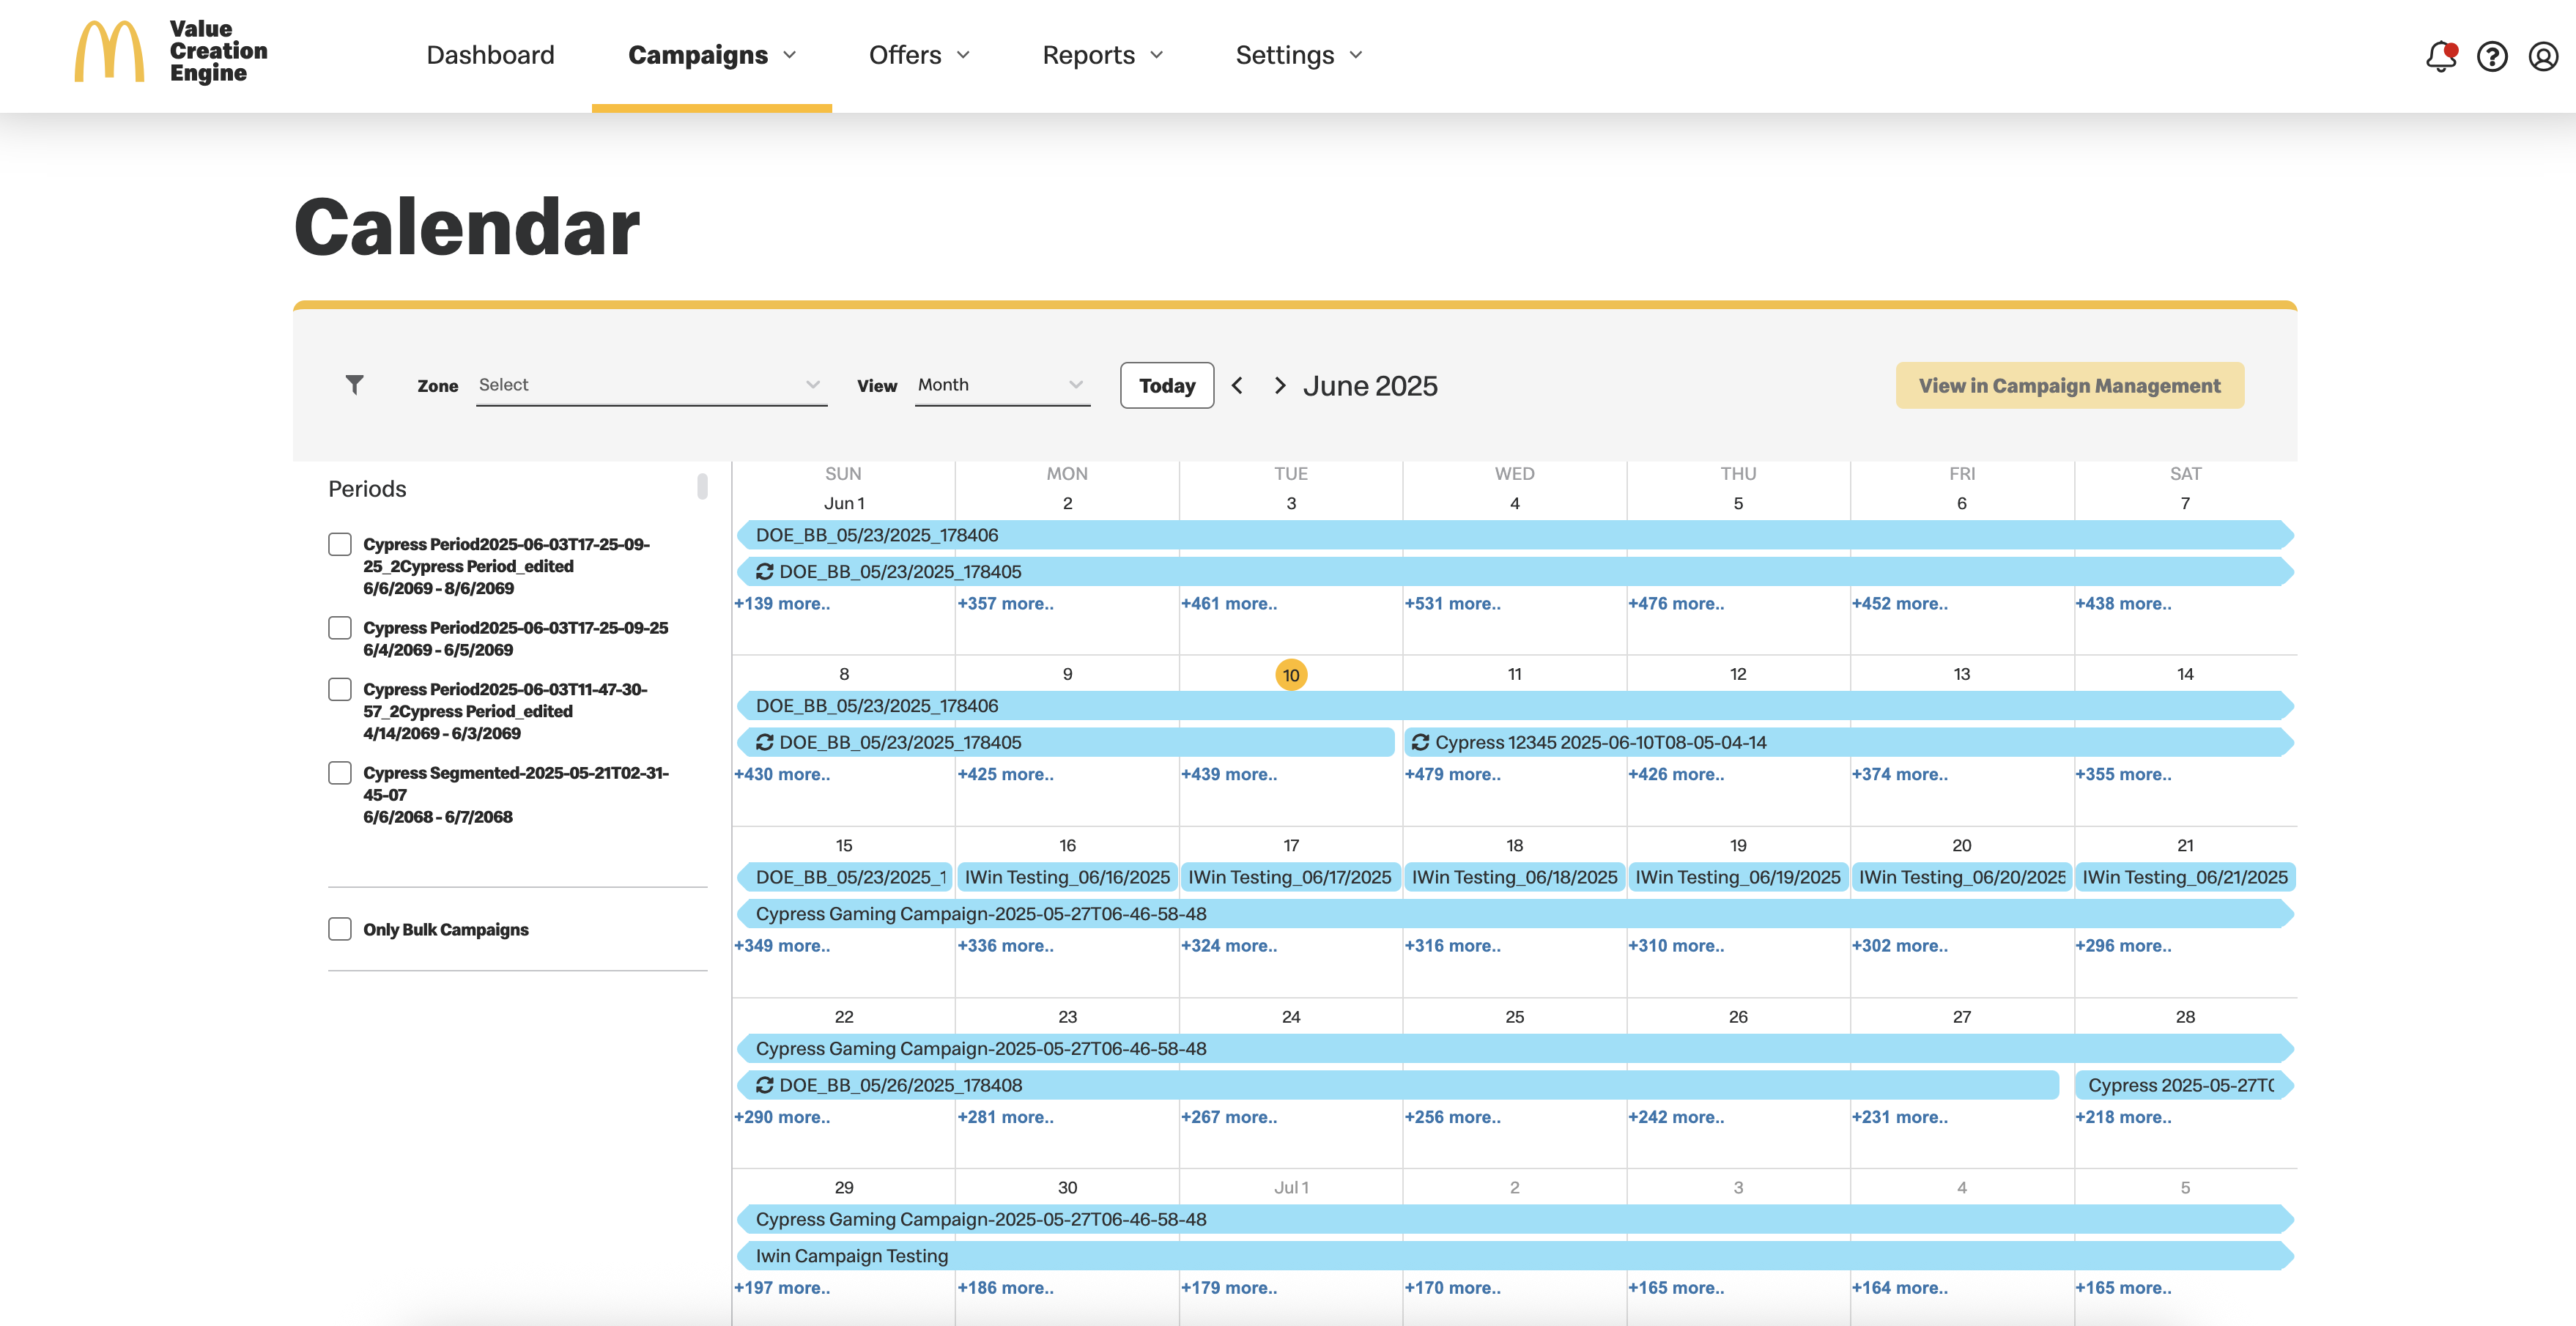Click the McDonald's golden arches logo
2576x1326 pixels.
pyautogui.click(x=110, y=52)
